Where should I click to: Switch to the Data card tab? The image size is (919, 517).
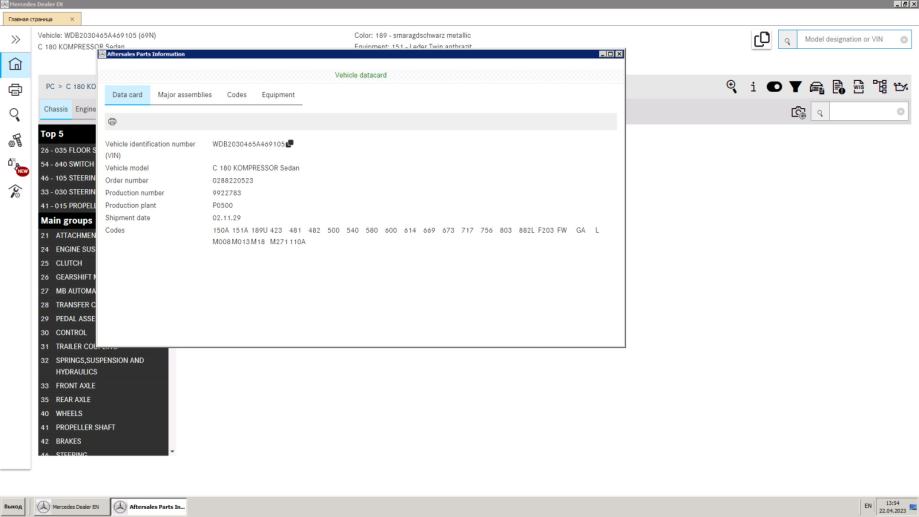[127, 95]
